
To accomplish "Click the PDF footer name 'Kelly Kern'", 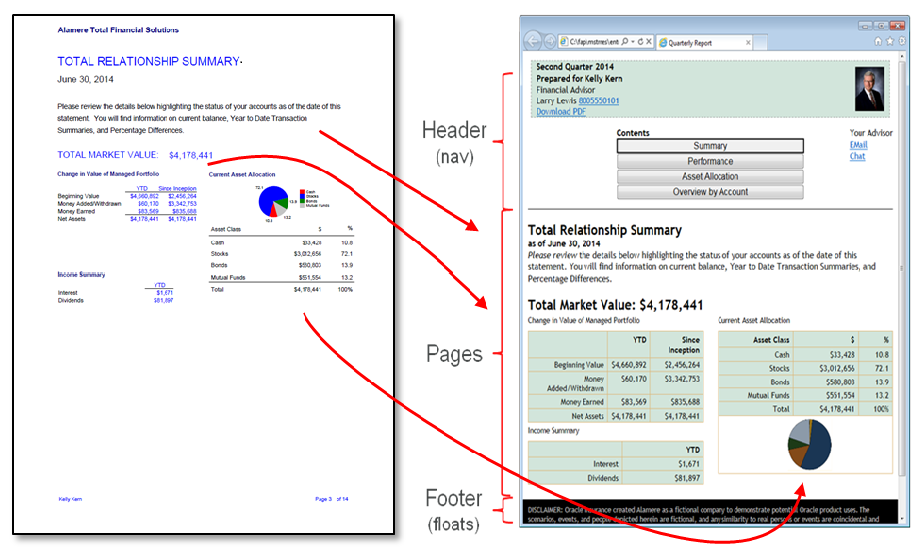I will (x=70, y=499).
